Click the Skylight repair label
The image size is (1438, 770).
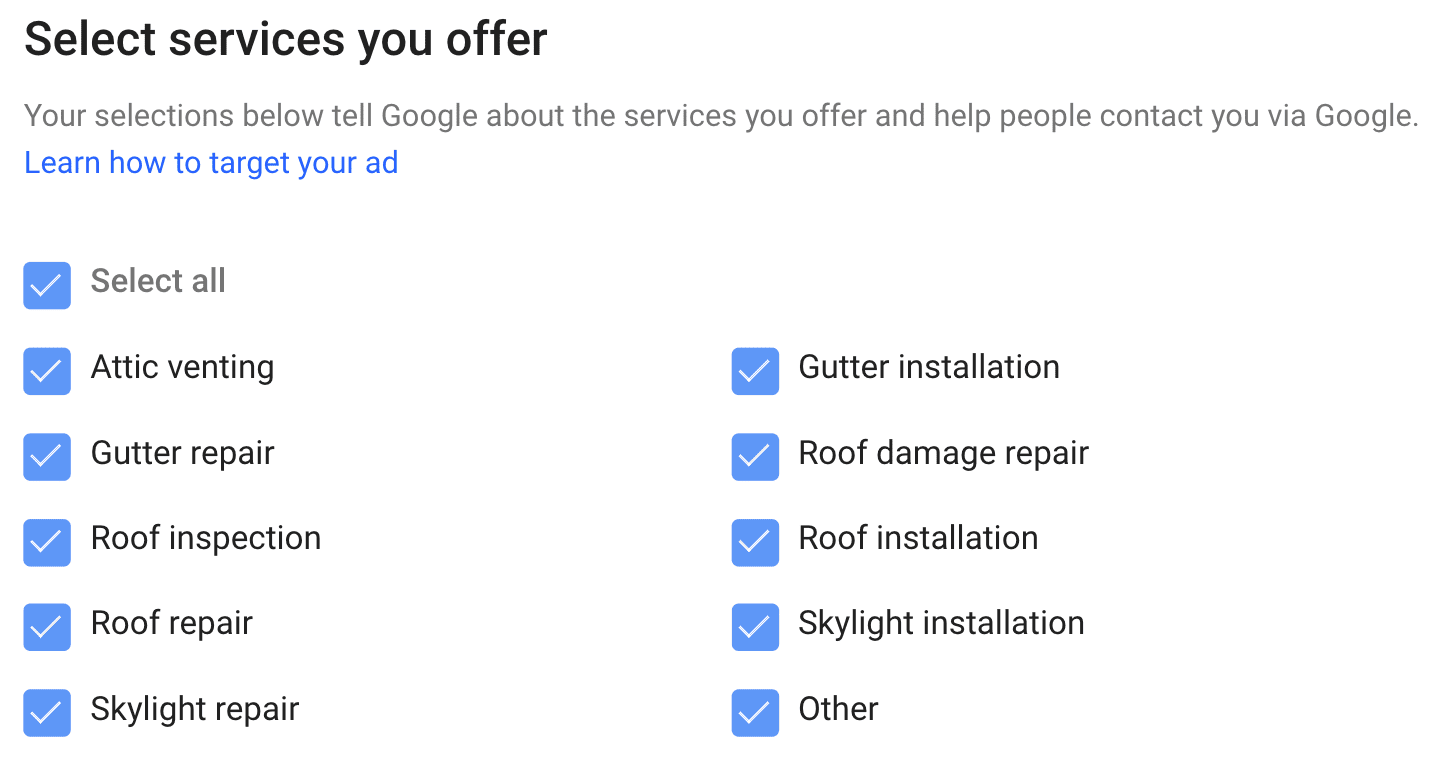(x=194, y=710)
